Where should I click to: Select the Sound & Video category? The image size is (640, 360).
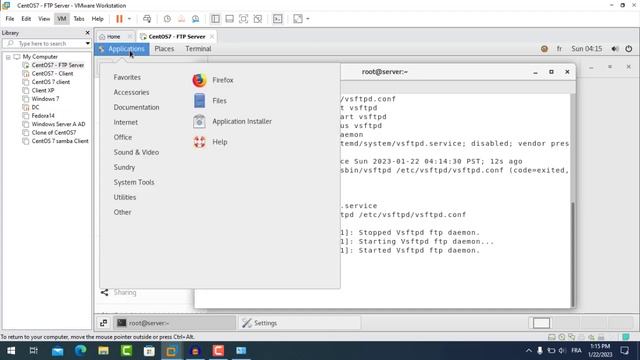(136, 152)
